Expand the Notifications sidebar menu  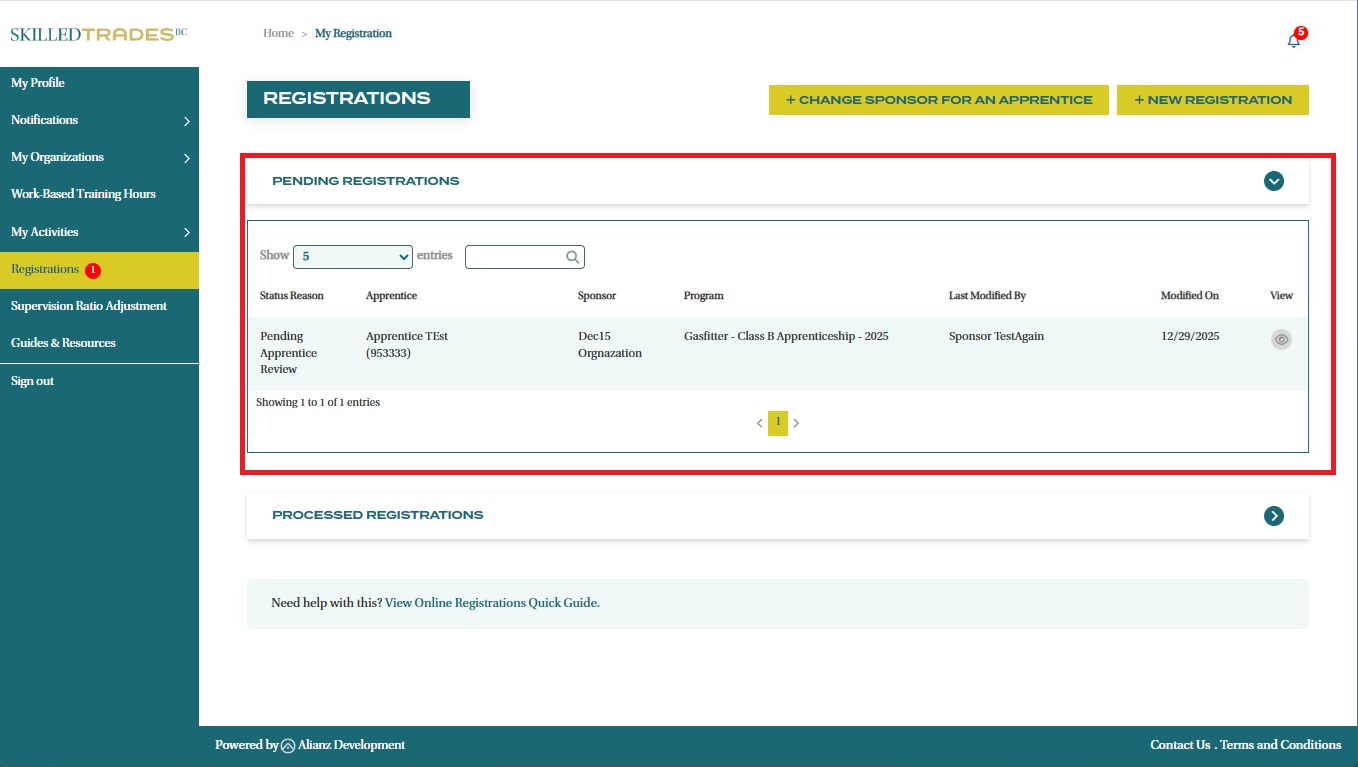[186, 121]
